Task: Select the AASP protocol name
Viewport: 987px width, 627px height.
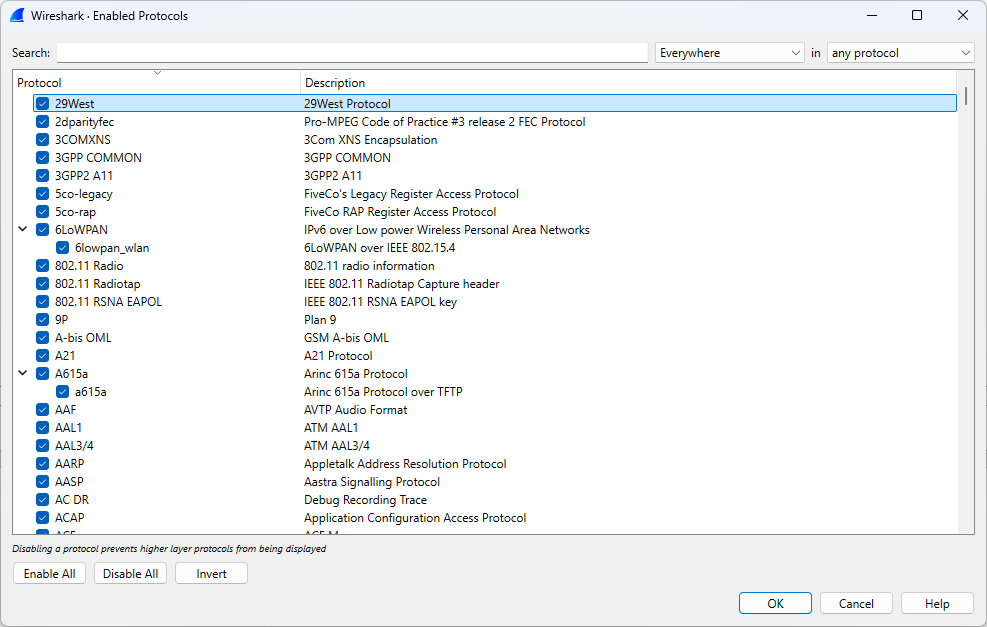Action: pos(69,482)
